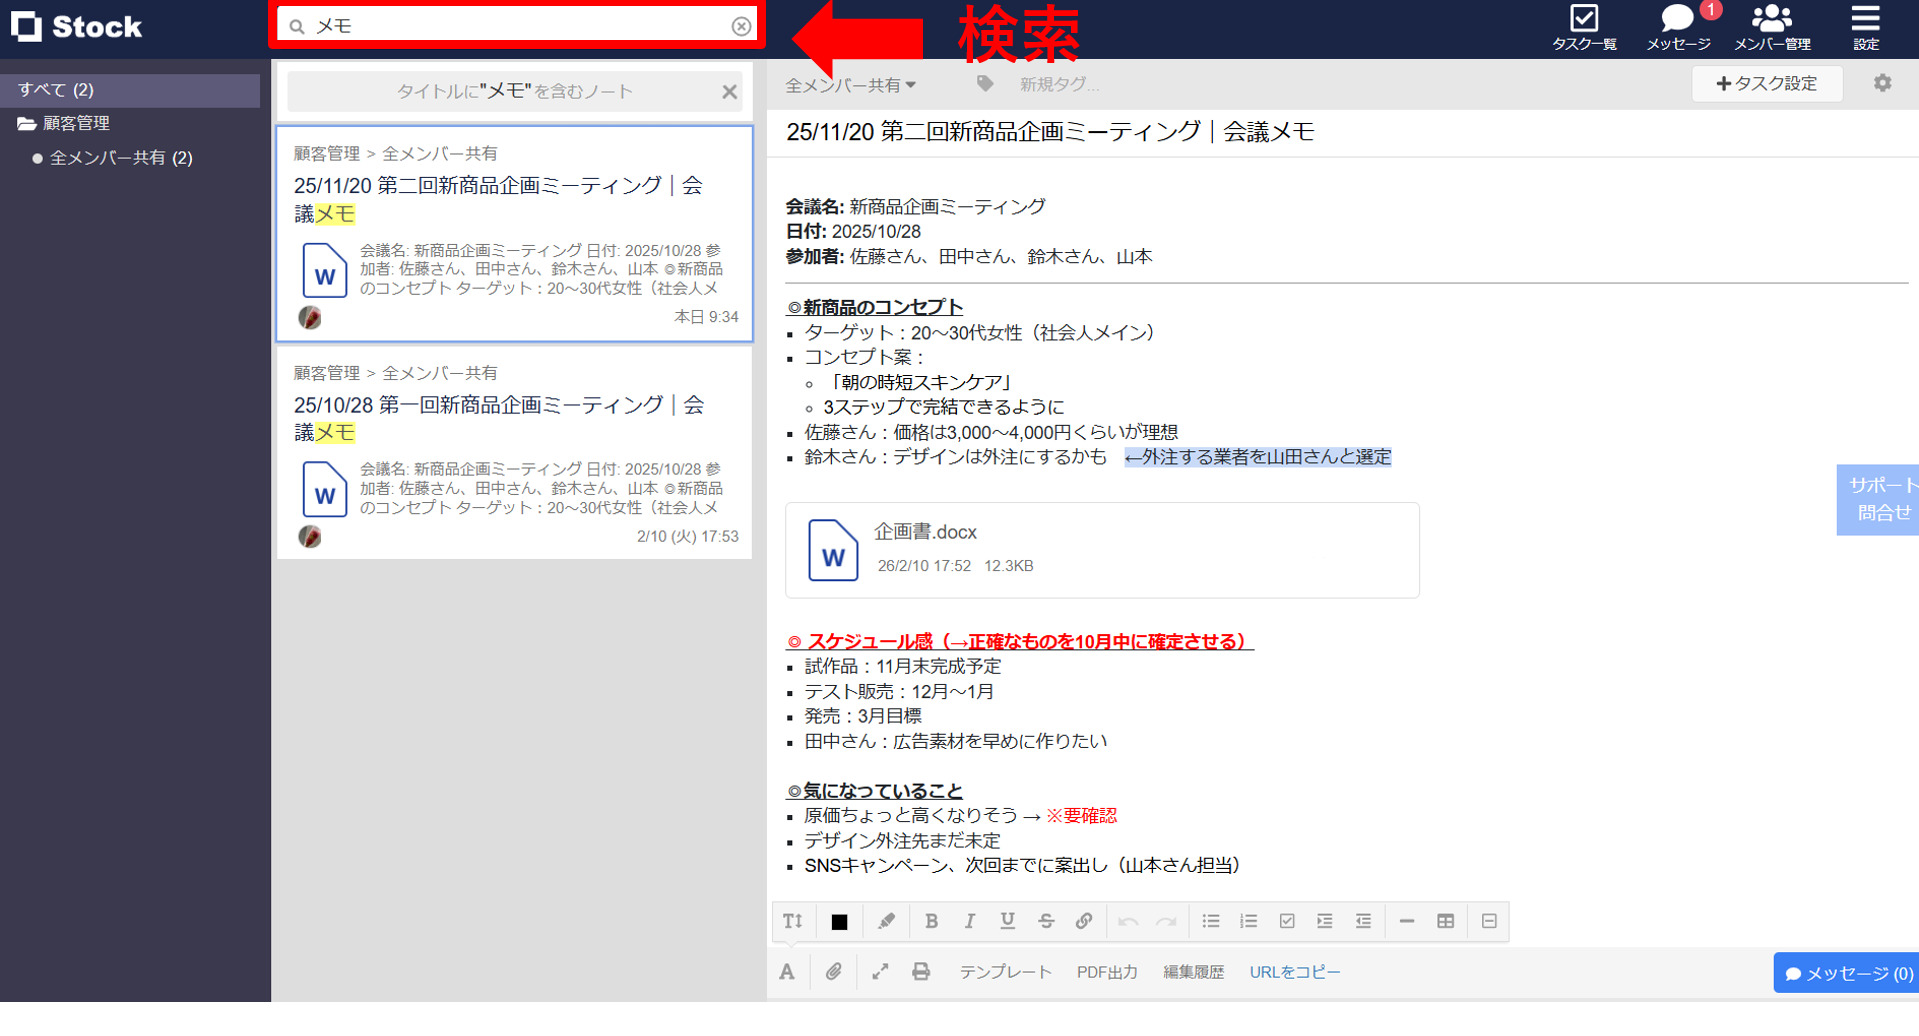Attach a file with the paperclip icon
This screenshot has height=1036, width=1919.
(833, 971)
